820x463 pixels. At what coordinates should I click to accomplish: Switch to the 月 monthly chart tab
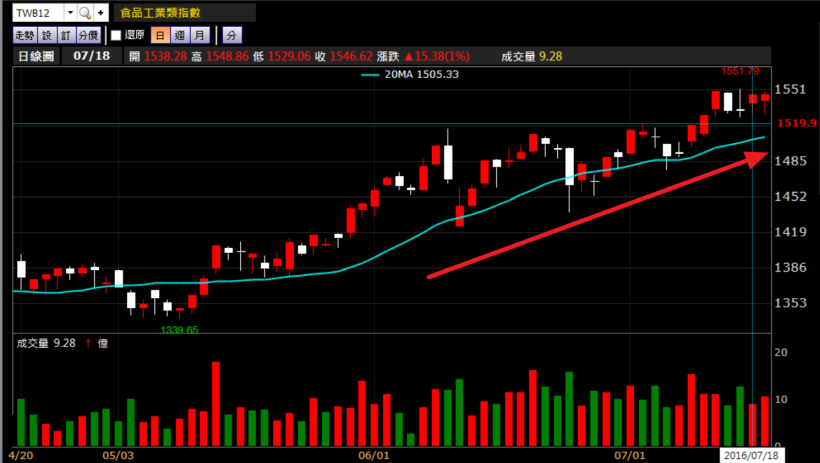200,36
